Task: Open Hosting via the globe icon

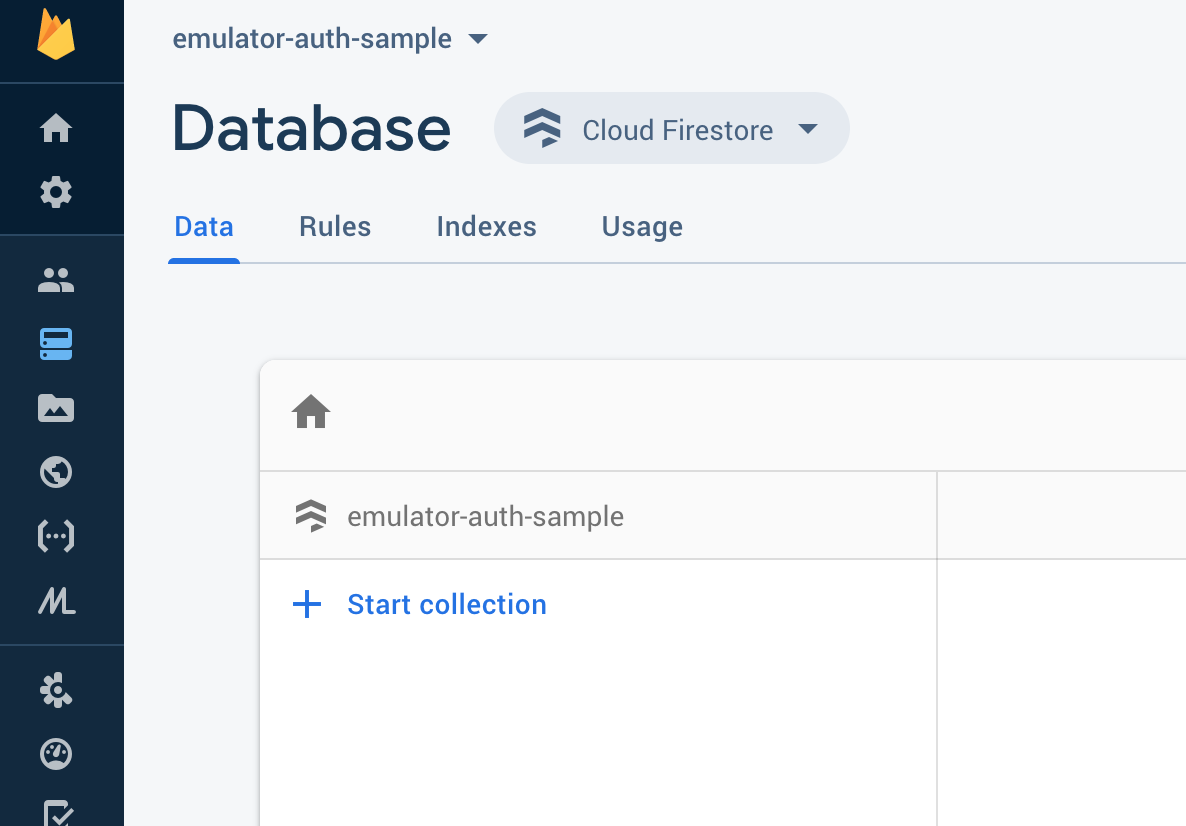Action: [x=56, y=471]
